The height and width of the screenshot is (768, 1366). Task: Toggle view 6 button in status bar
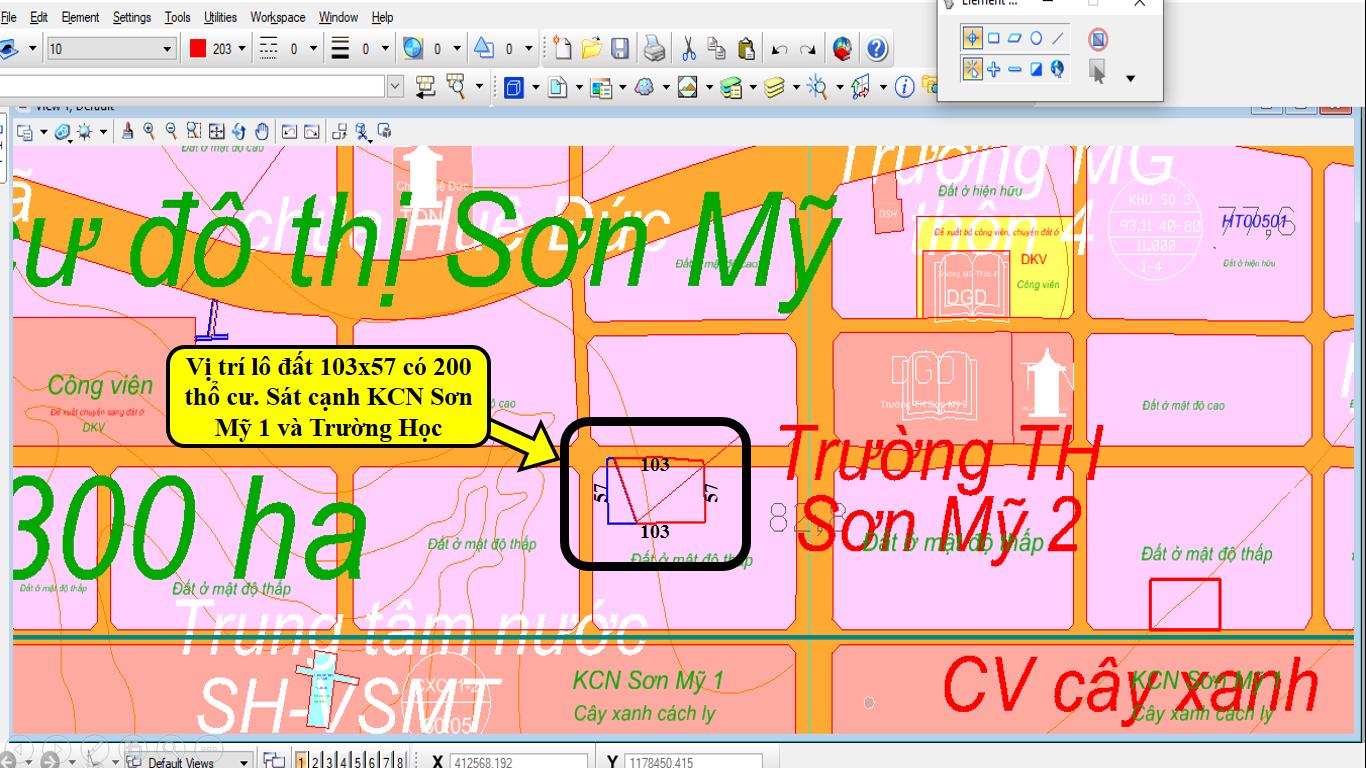372,762
